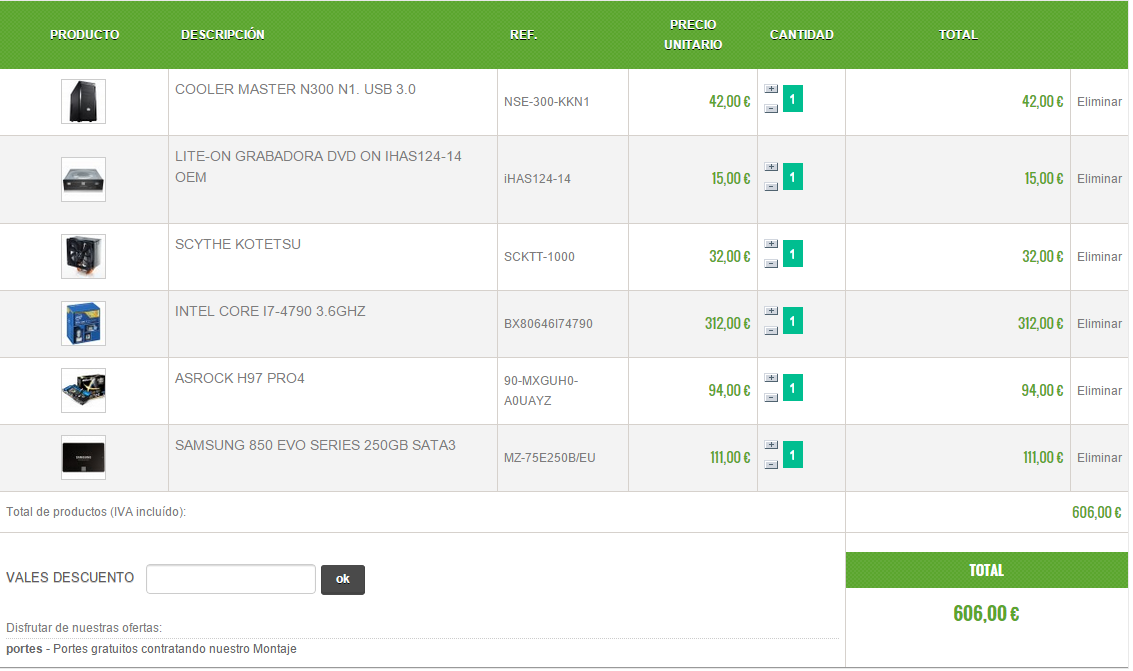This screenshot has height=671, width=1133.
Task: Click the 15,00 € unit price
Action: pos(731,179)
